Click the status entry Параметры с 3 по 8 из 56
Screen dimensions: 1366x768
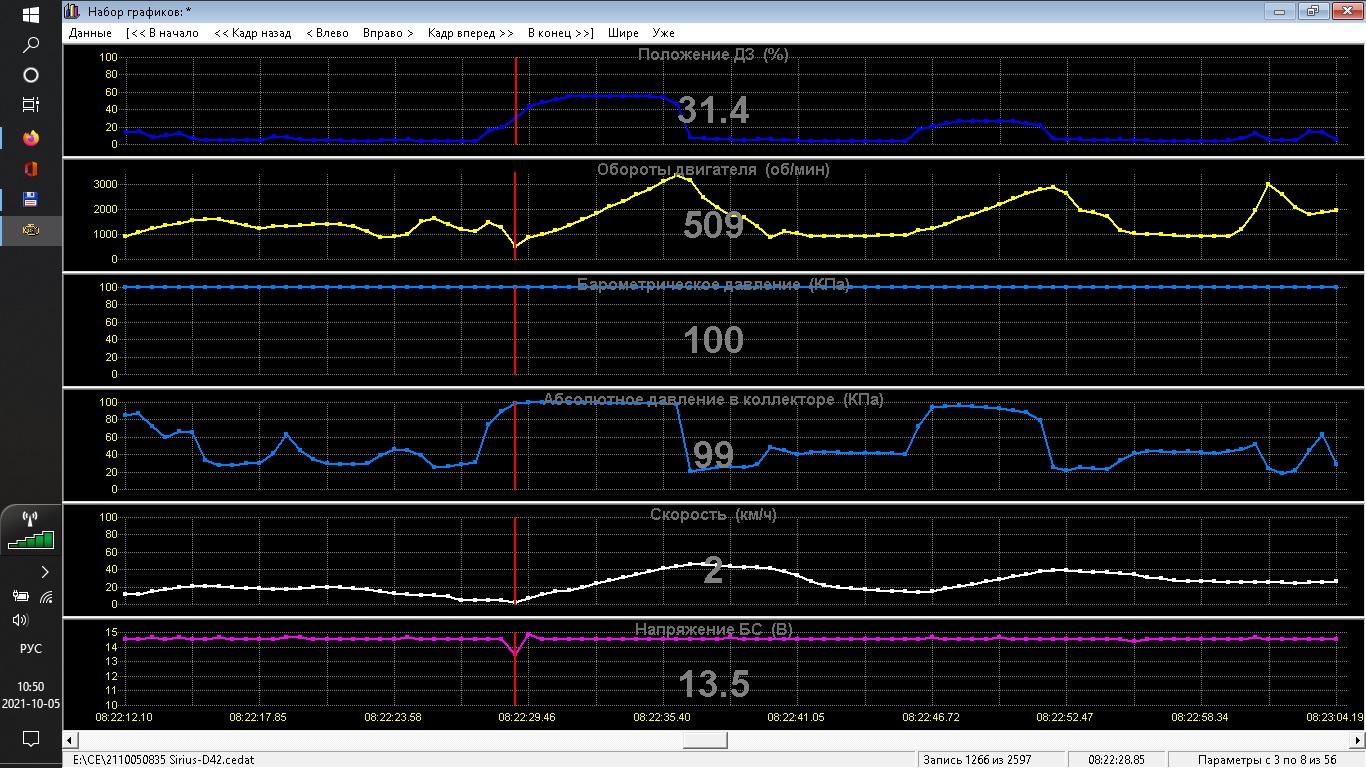pos(1267,760)
